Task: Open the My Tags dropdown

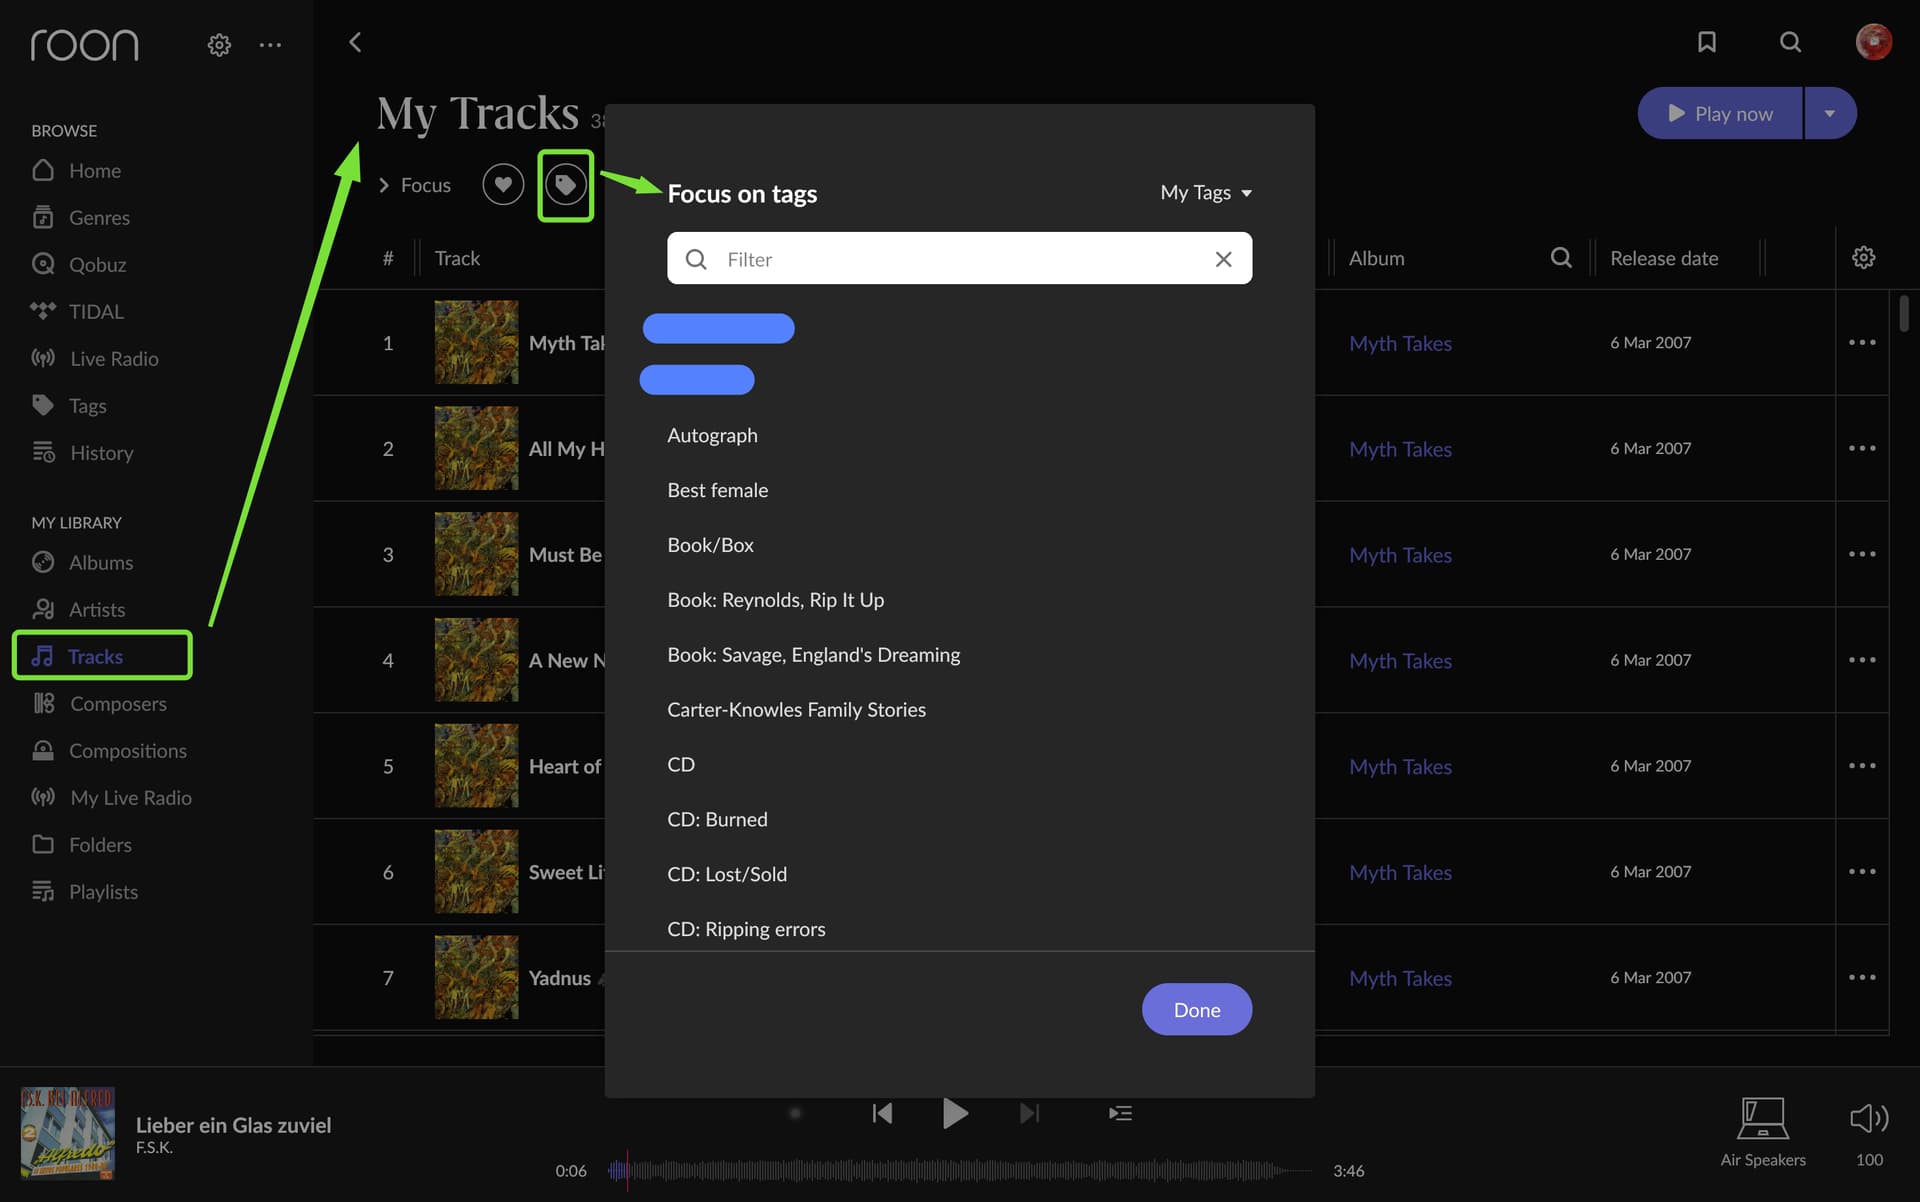Action: 1206,192
